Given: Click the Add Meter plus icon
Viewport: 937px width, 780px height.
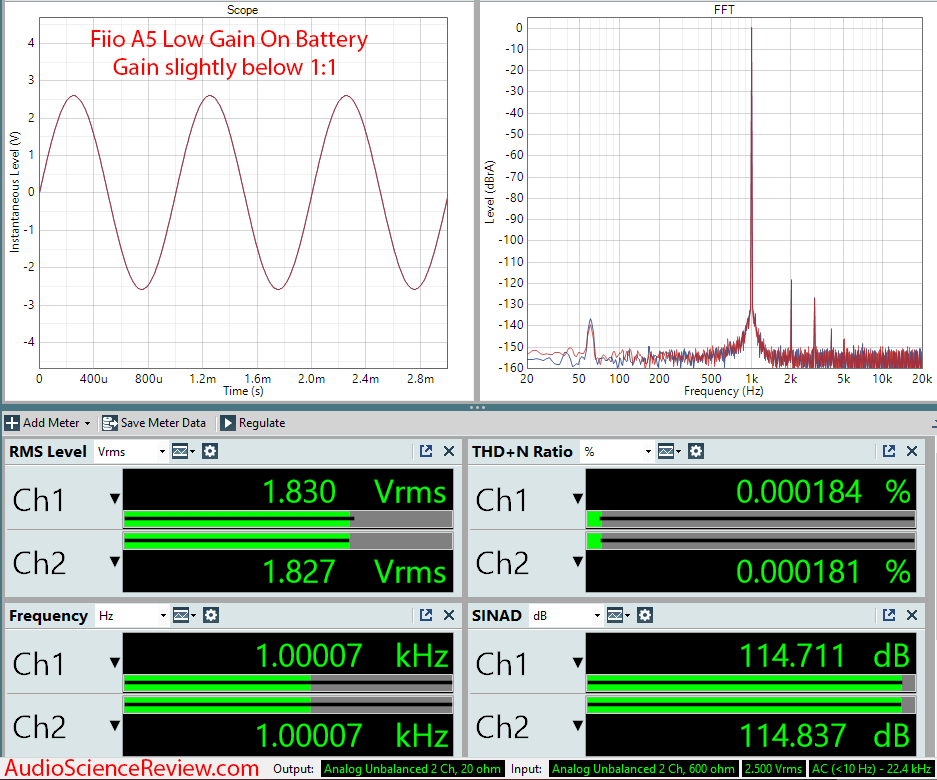Looking at the screenshot, I should (x=12, y=423).
